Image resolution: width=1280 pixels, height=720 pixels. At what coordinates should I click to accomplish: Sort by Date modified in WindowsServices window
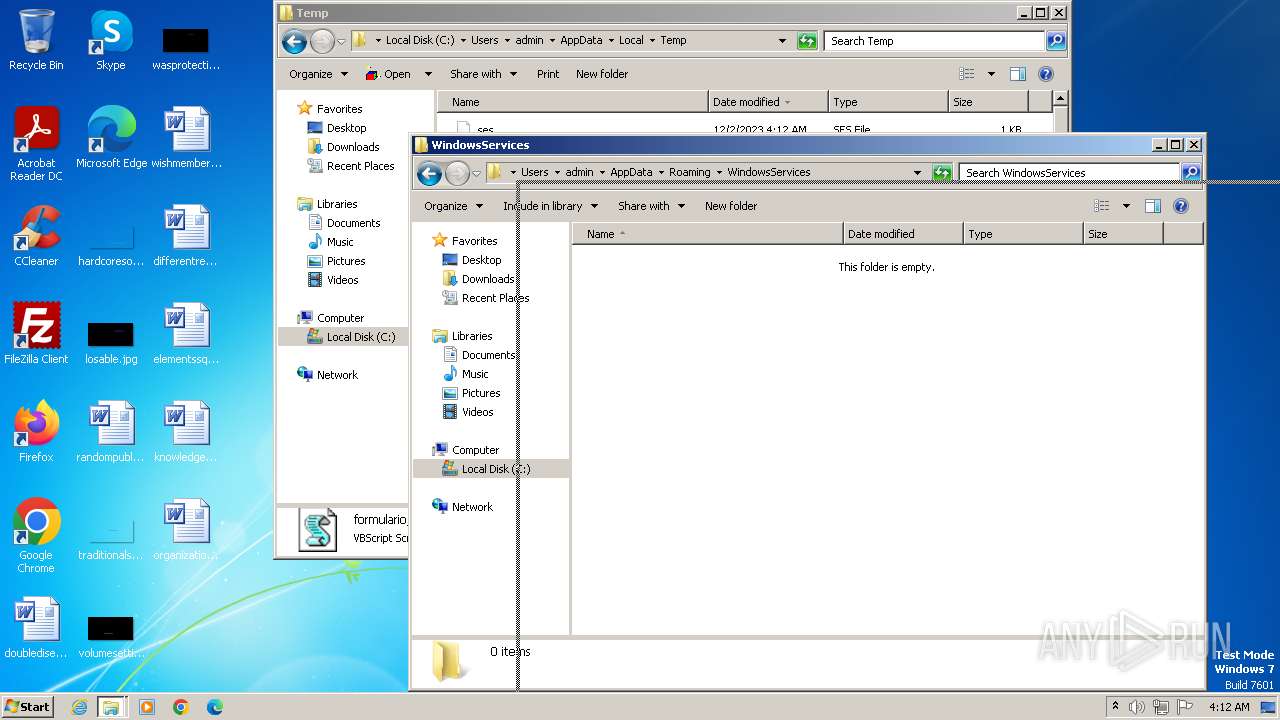[x=903, y=234]
